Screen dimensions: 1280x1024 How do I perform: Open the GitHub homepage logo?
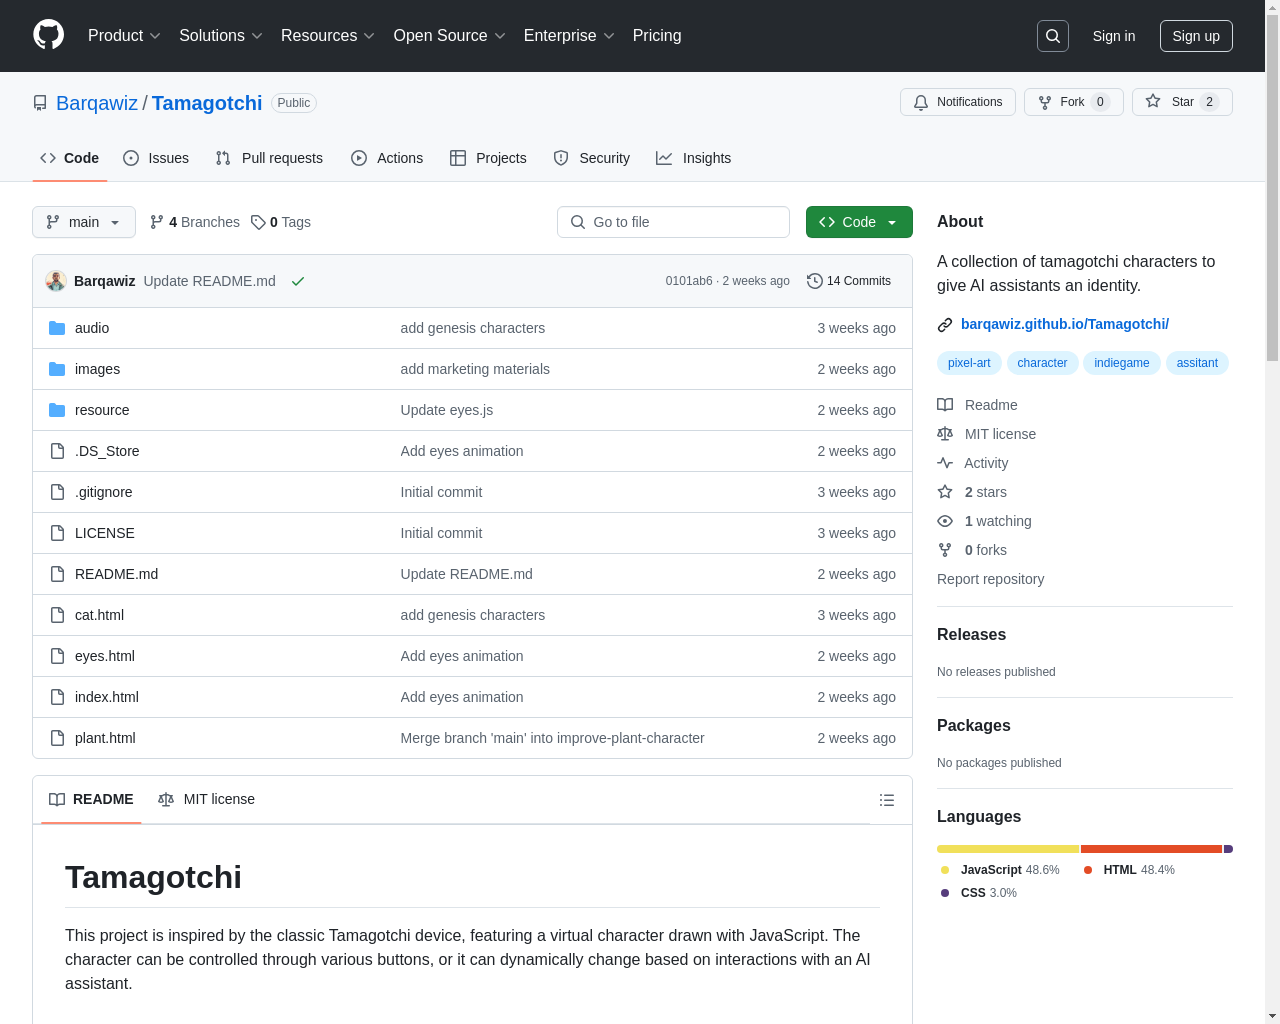[x=49, y=35]
